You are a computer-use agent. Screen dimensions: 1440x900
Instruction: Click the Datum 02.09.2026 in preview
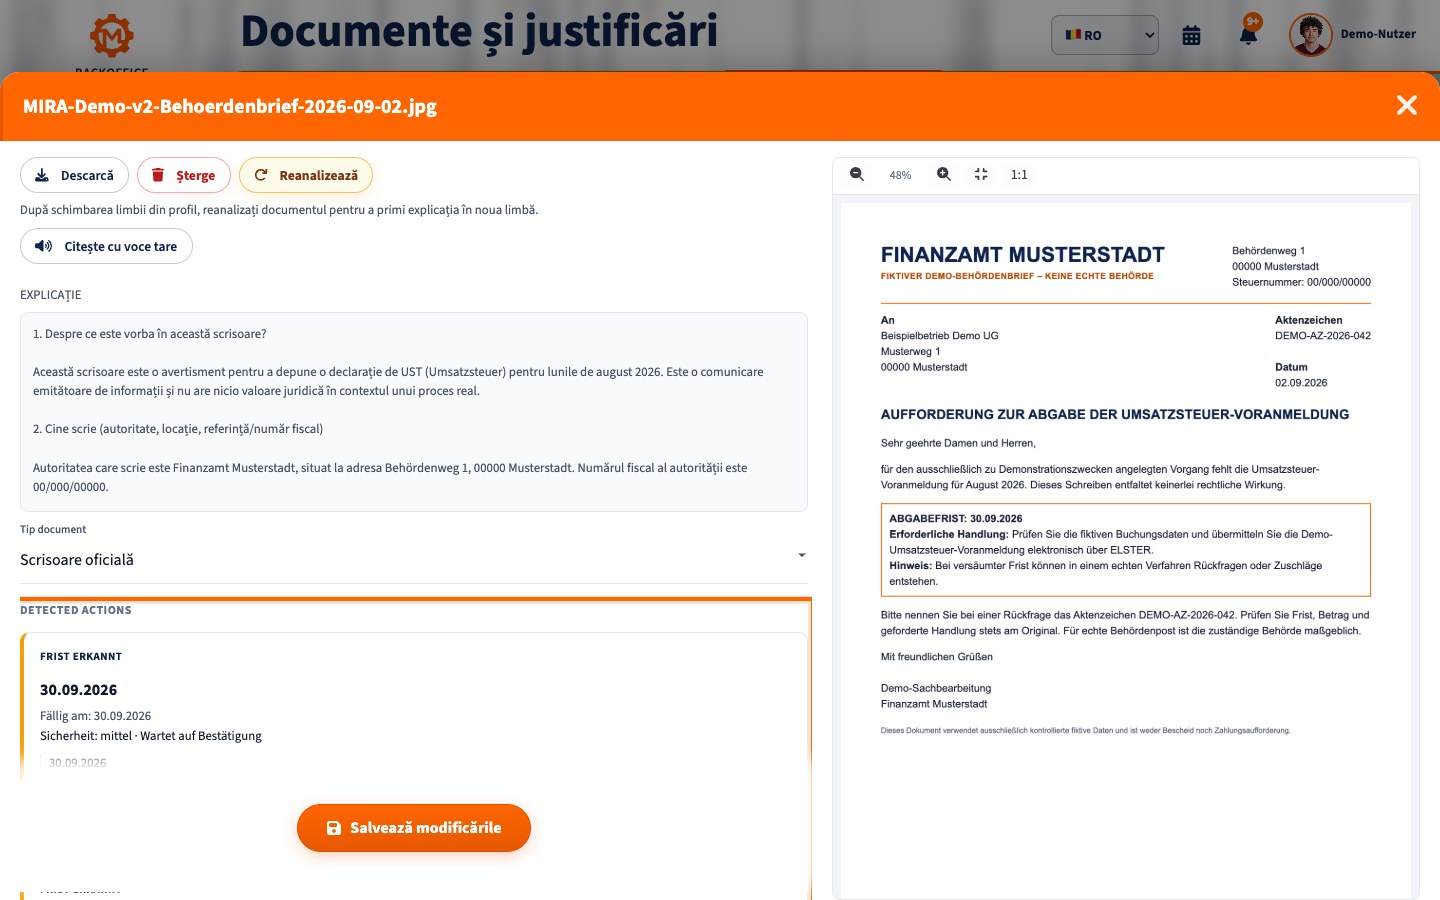[1301, 383]
